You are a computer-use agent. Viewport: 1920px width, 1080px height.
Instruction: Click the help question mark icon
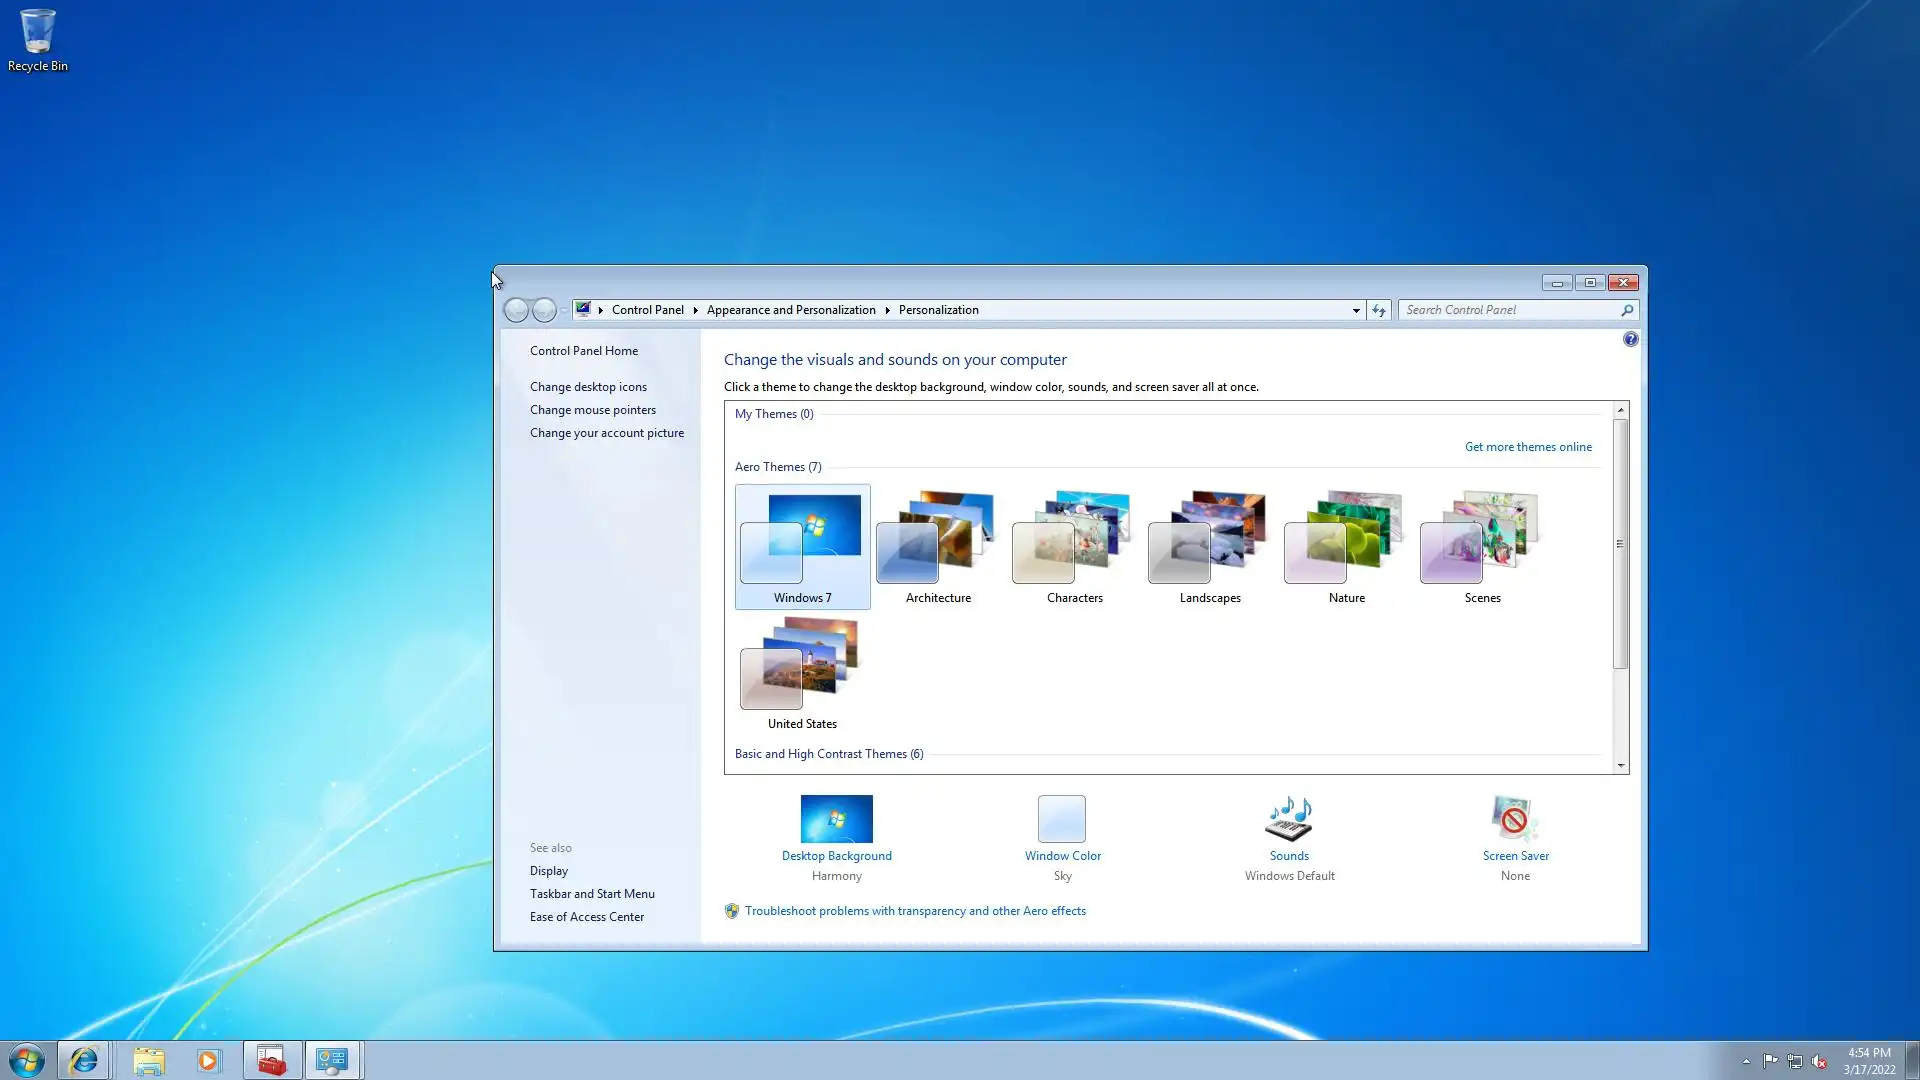point(1630,340)
